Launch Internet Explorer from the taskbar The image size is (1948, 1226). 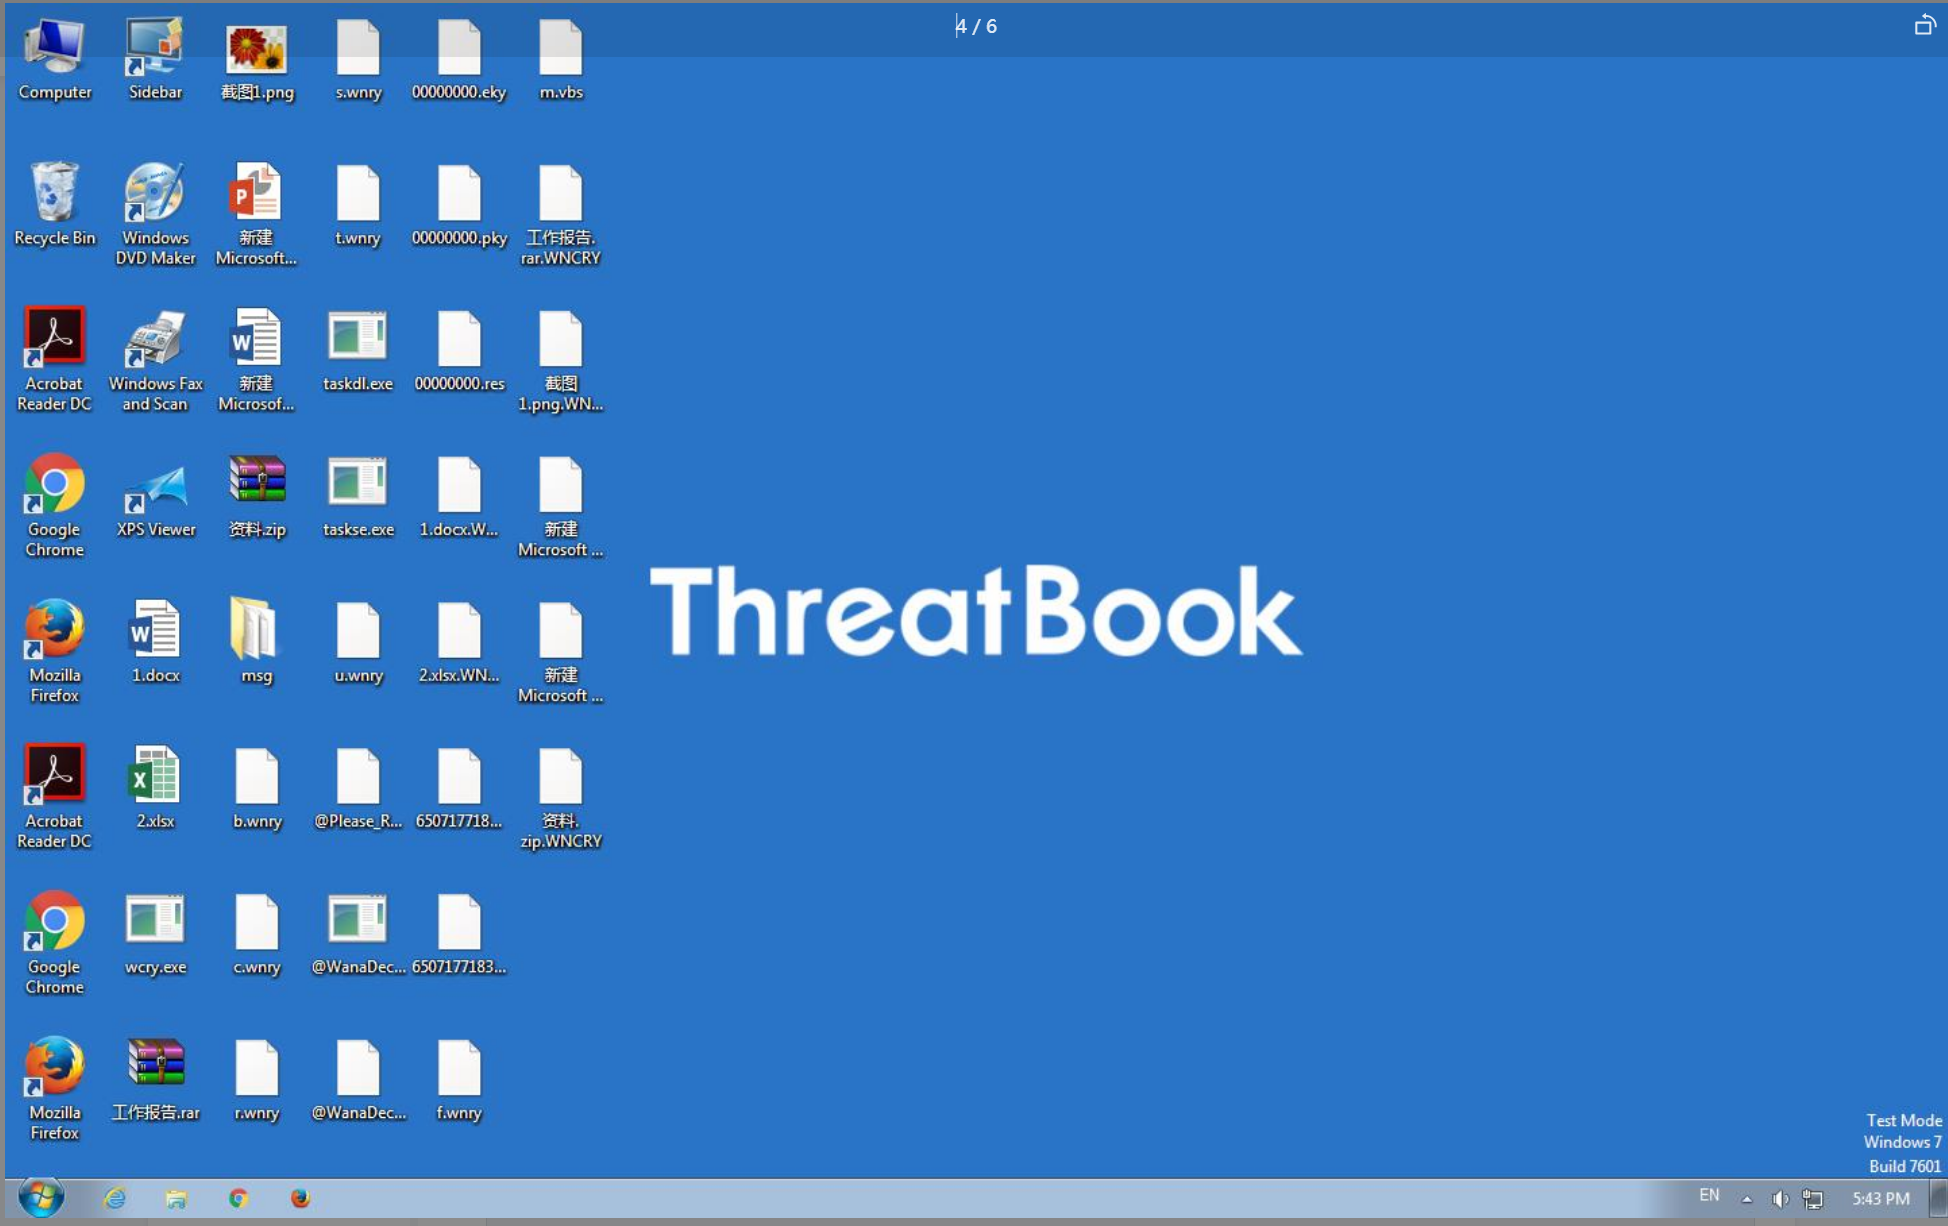pyautogui.click(x=115, y=1198)
